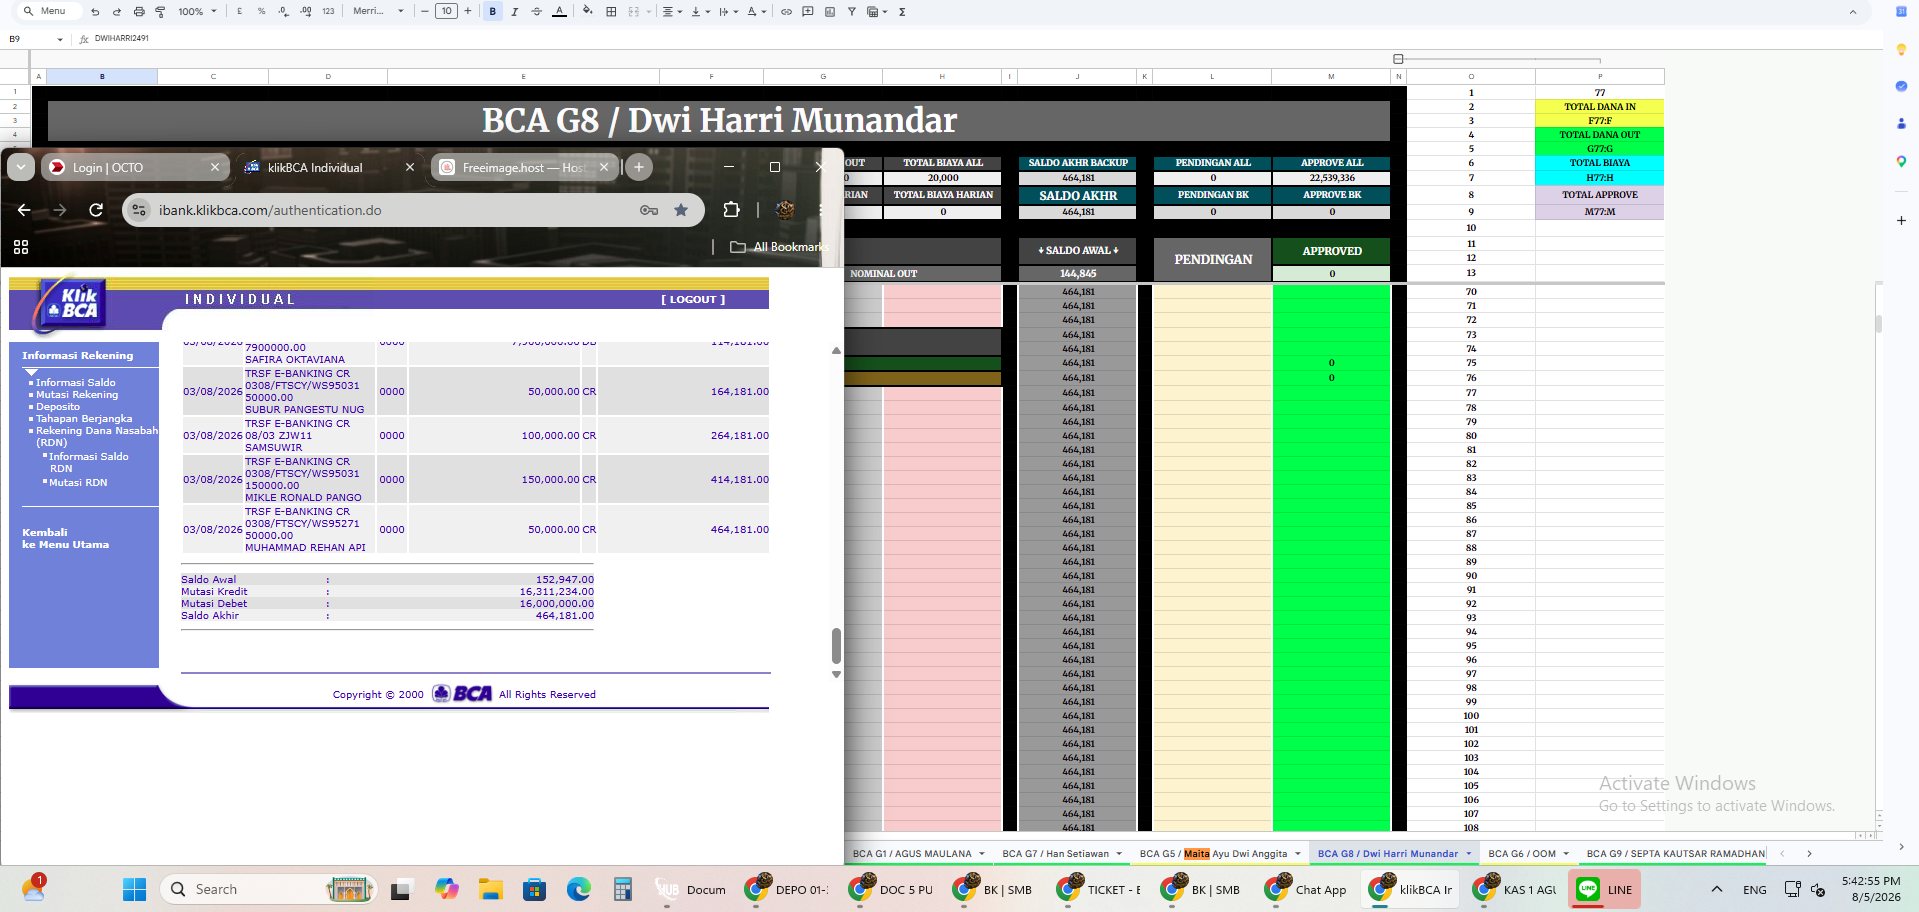
Task: Return via Kembali ke Menu Utama
Action: coord(66,539)
